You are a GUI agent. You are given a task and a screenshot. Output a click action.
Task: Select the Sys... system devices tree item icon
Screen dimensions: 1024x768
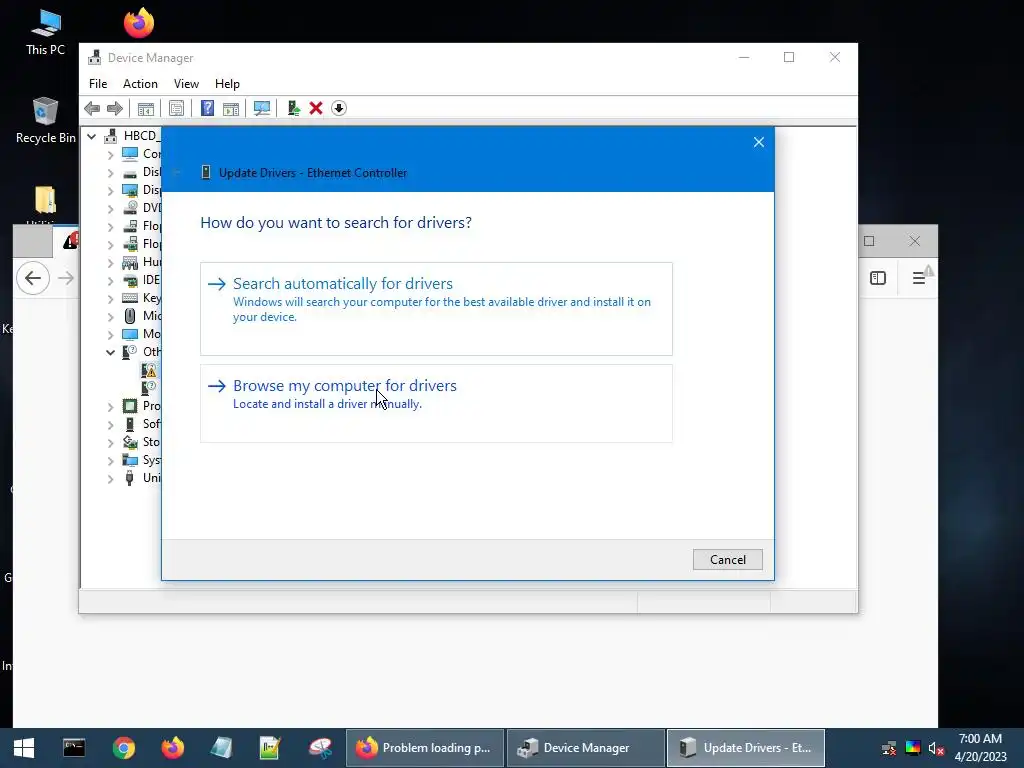130,460
